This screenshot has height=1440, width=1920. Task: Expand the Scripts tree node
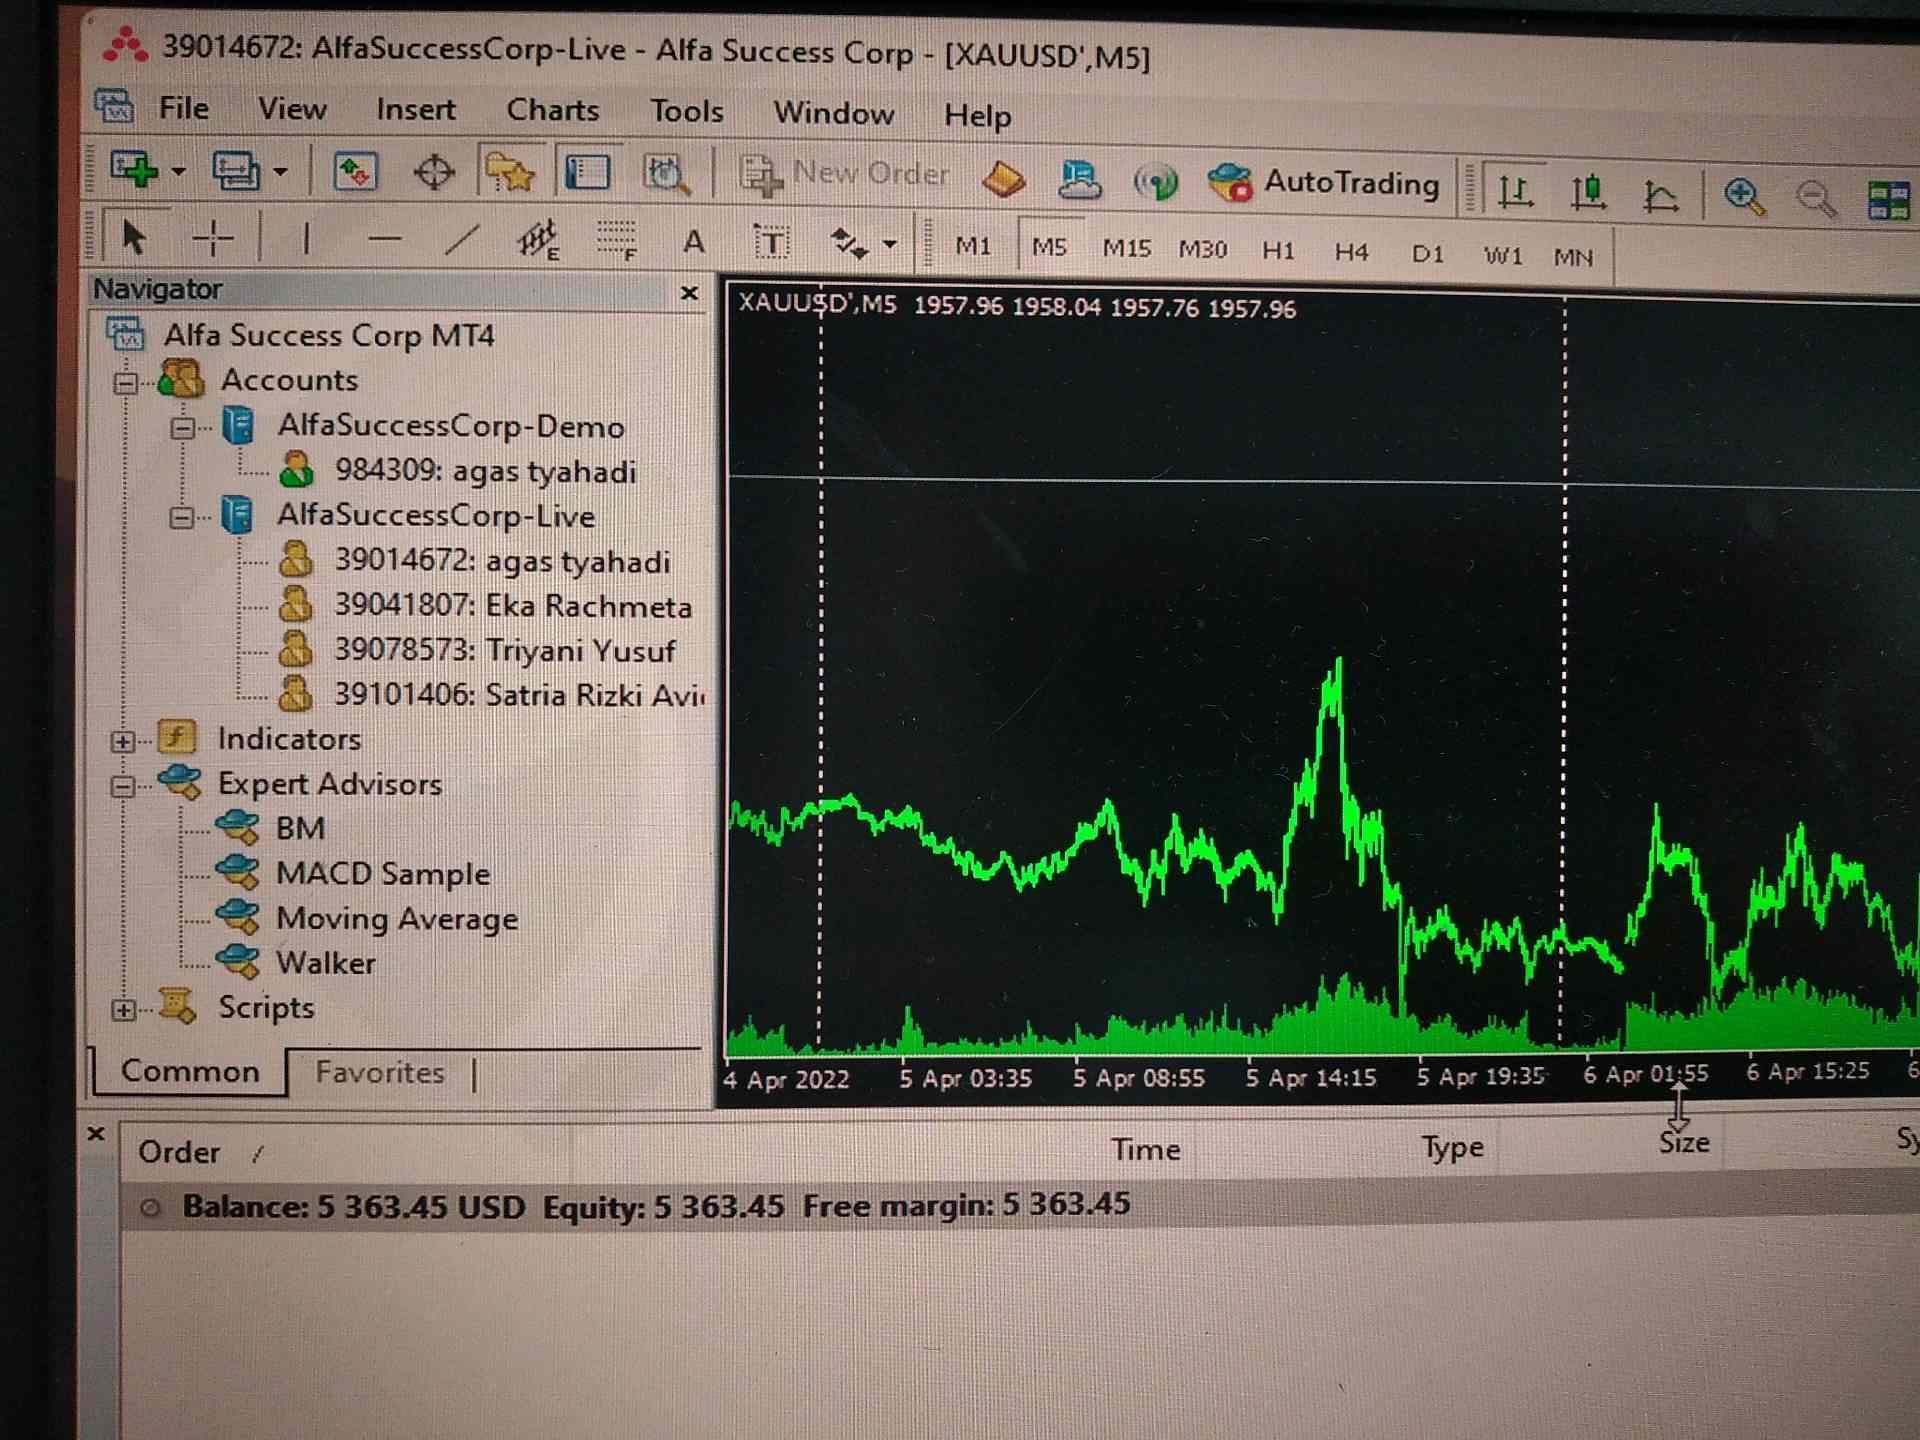coord(123,1010)
